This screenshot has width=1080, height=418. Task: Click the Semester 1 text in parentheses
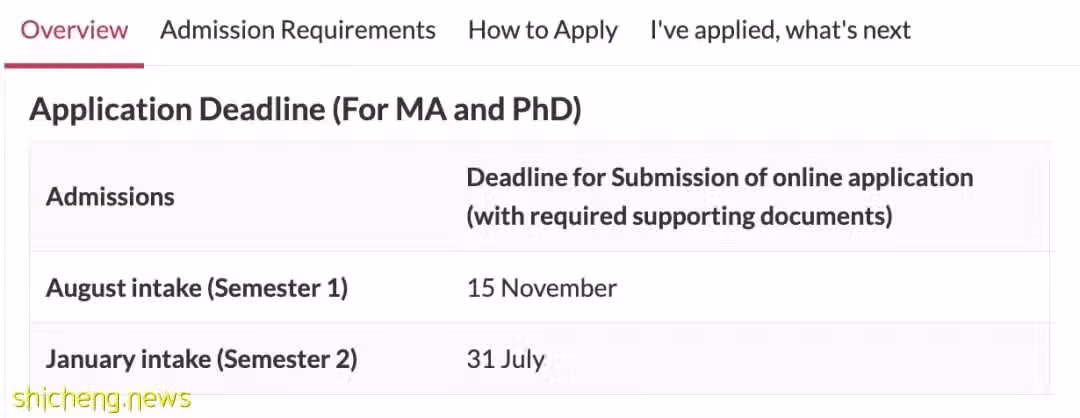pyautogui.click(x=277, y=288)
